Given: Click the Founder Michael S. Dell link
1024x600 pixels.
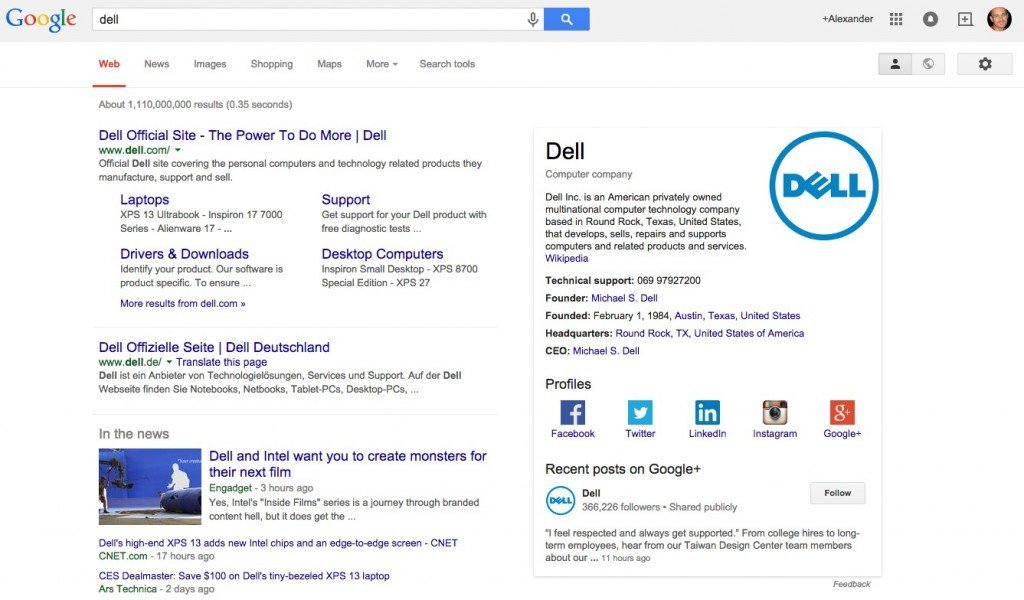Looking at the screenshot, I should (624, 298).
